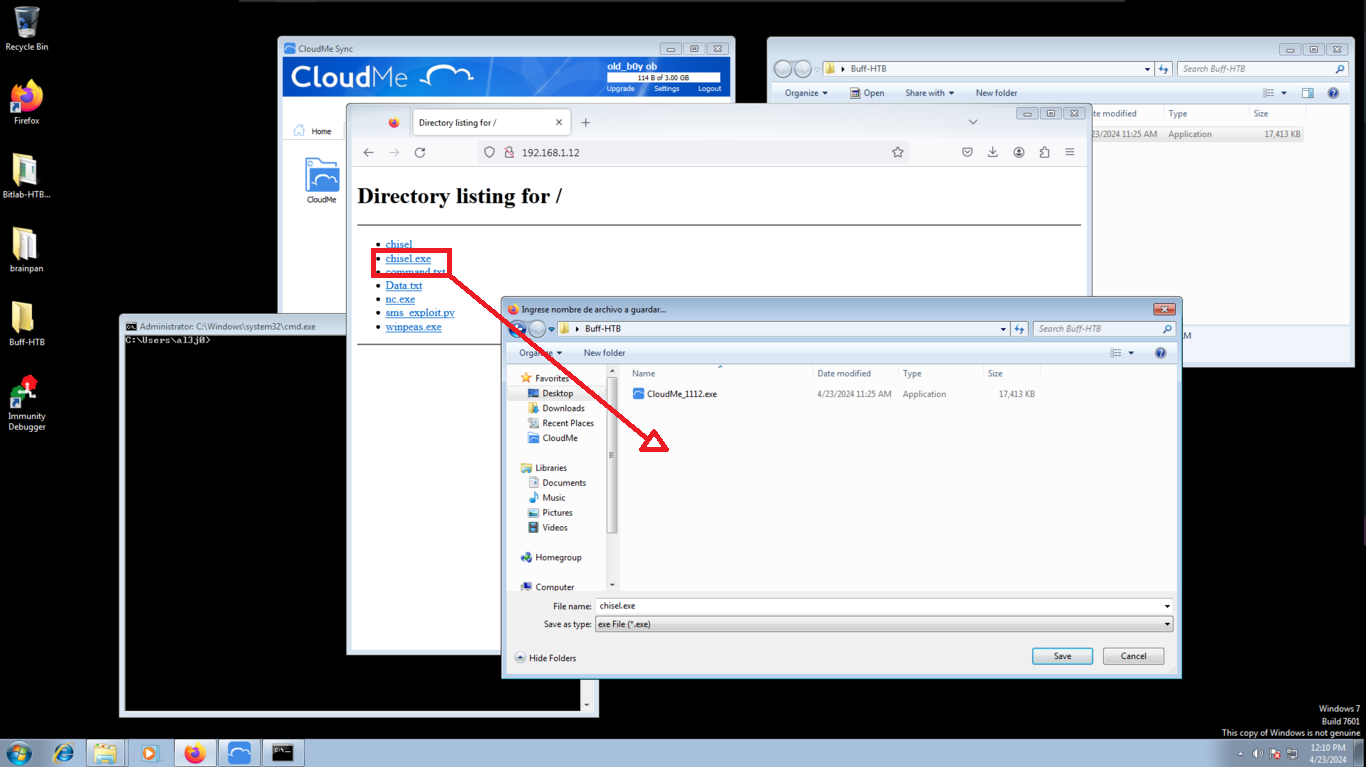Click the Firefox reload page icon

point(420,152)
